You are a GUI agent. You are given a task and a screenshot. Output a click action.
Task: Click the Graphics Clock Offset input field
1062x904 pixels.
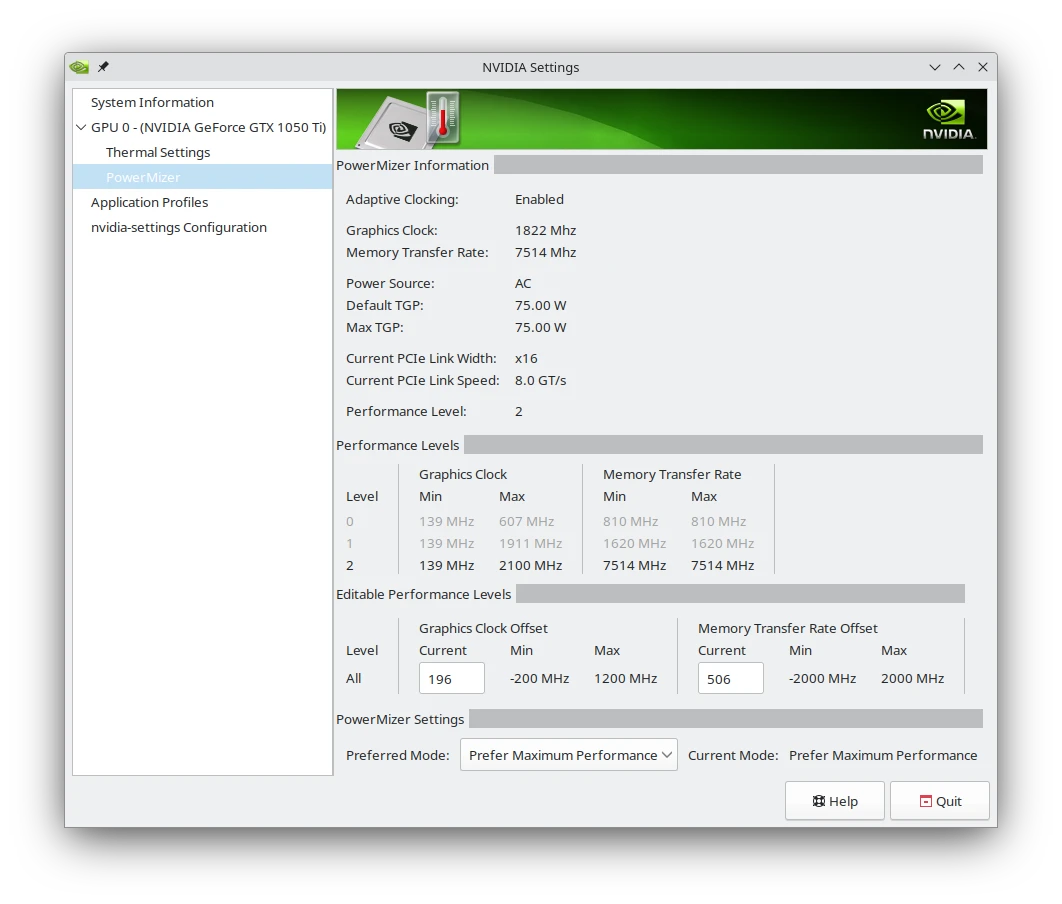point(451,678)
